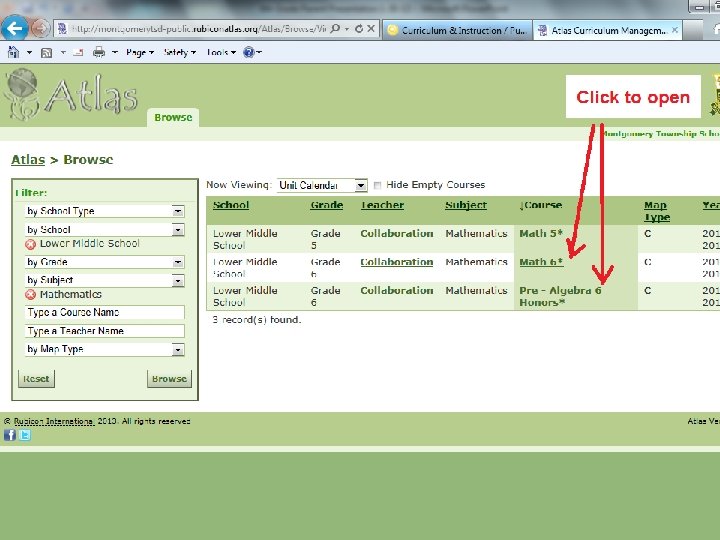Open the Tools menu
The height and width of the screenshot is (540, 720).
221,52
